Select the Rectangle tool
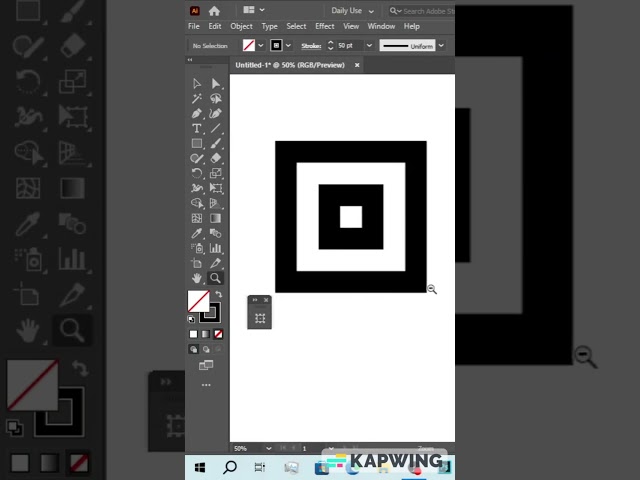640x480 pixels. [x=197, y=143]
